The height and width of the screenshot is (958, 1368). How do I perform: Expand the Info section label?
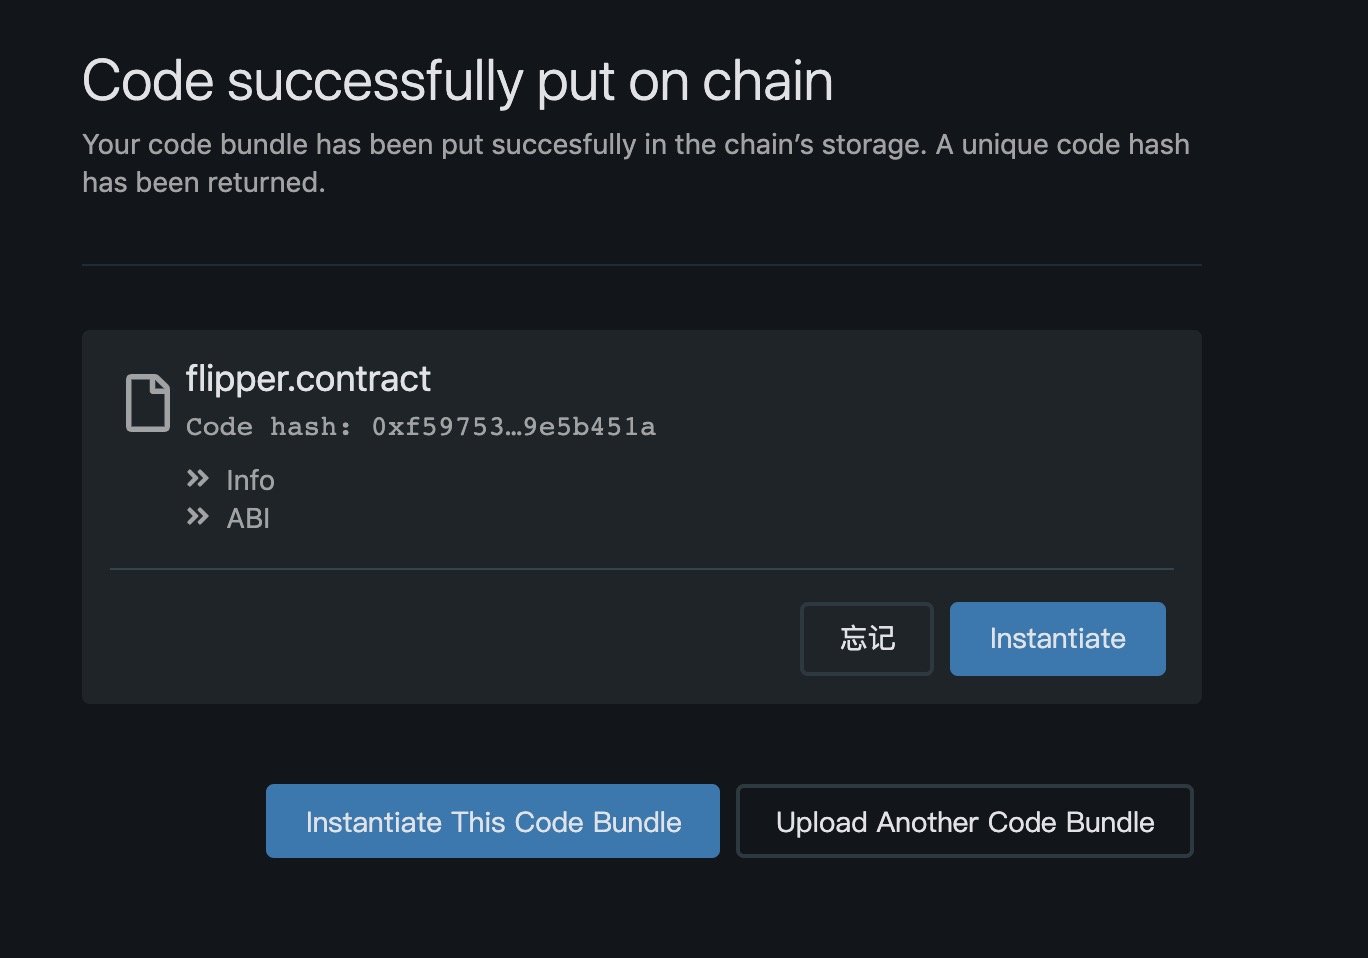250,481
